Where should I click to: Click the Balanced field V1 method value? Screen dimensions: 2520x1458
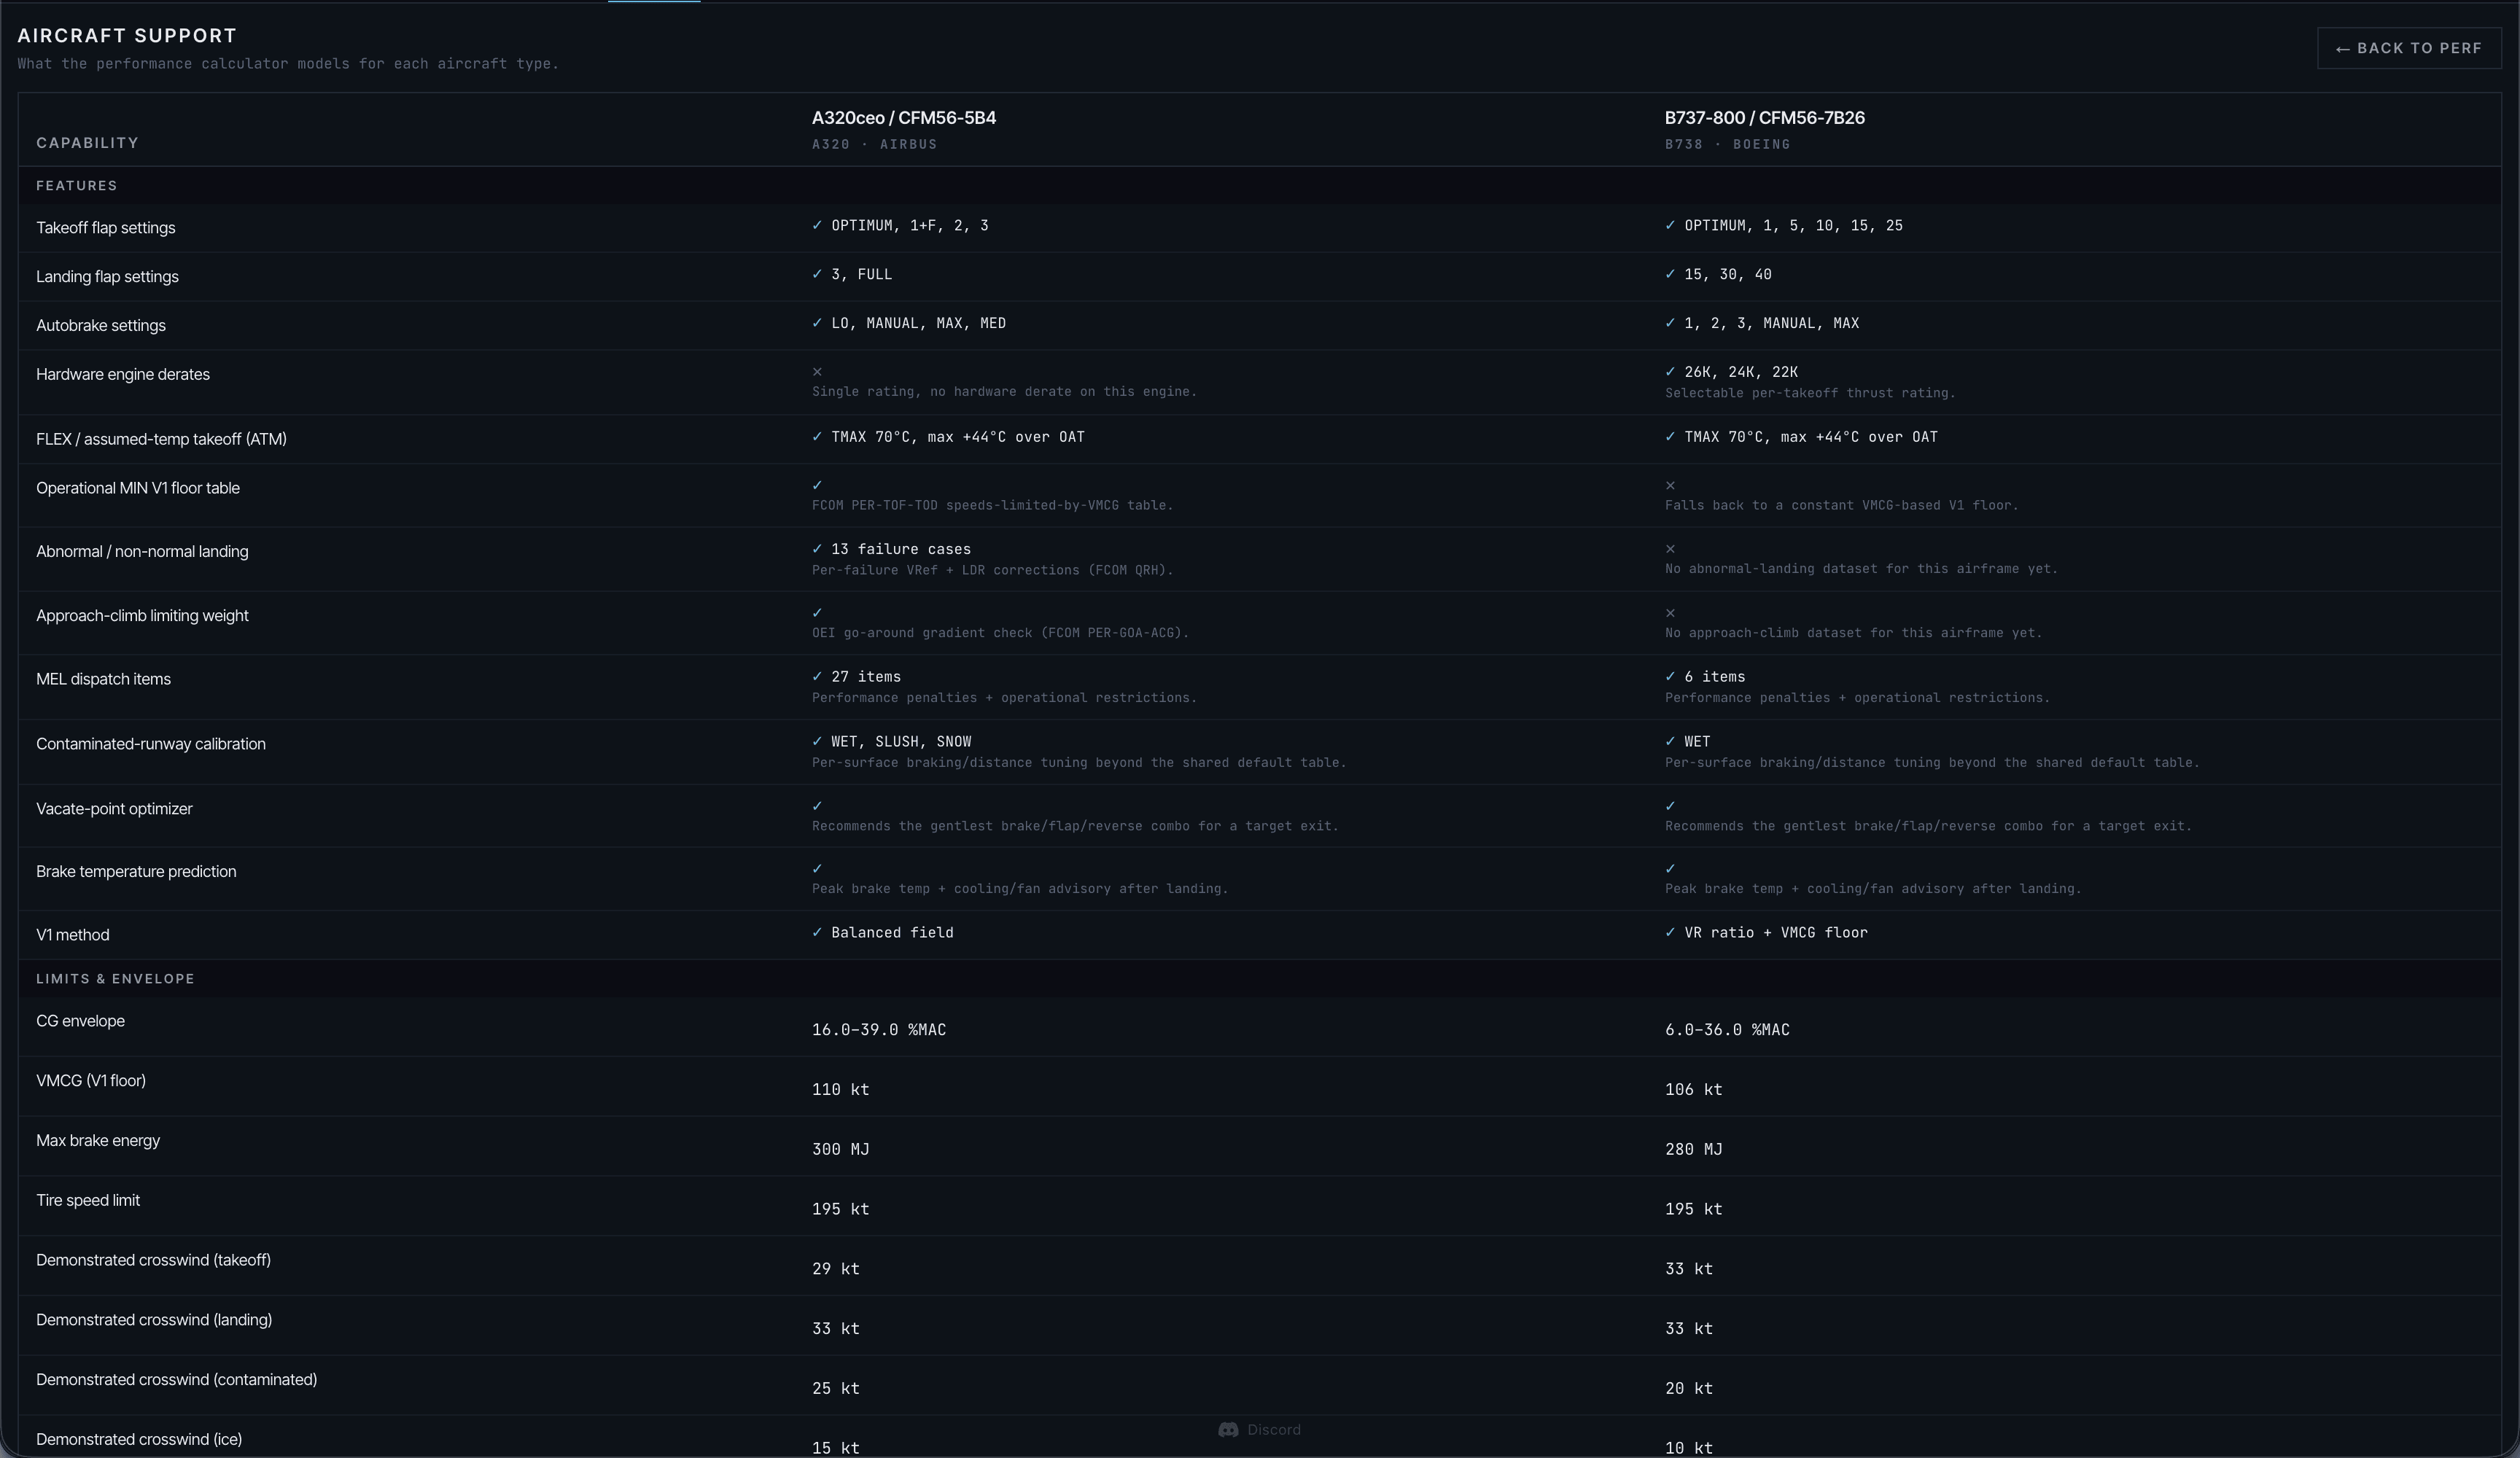(892, 933)
